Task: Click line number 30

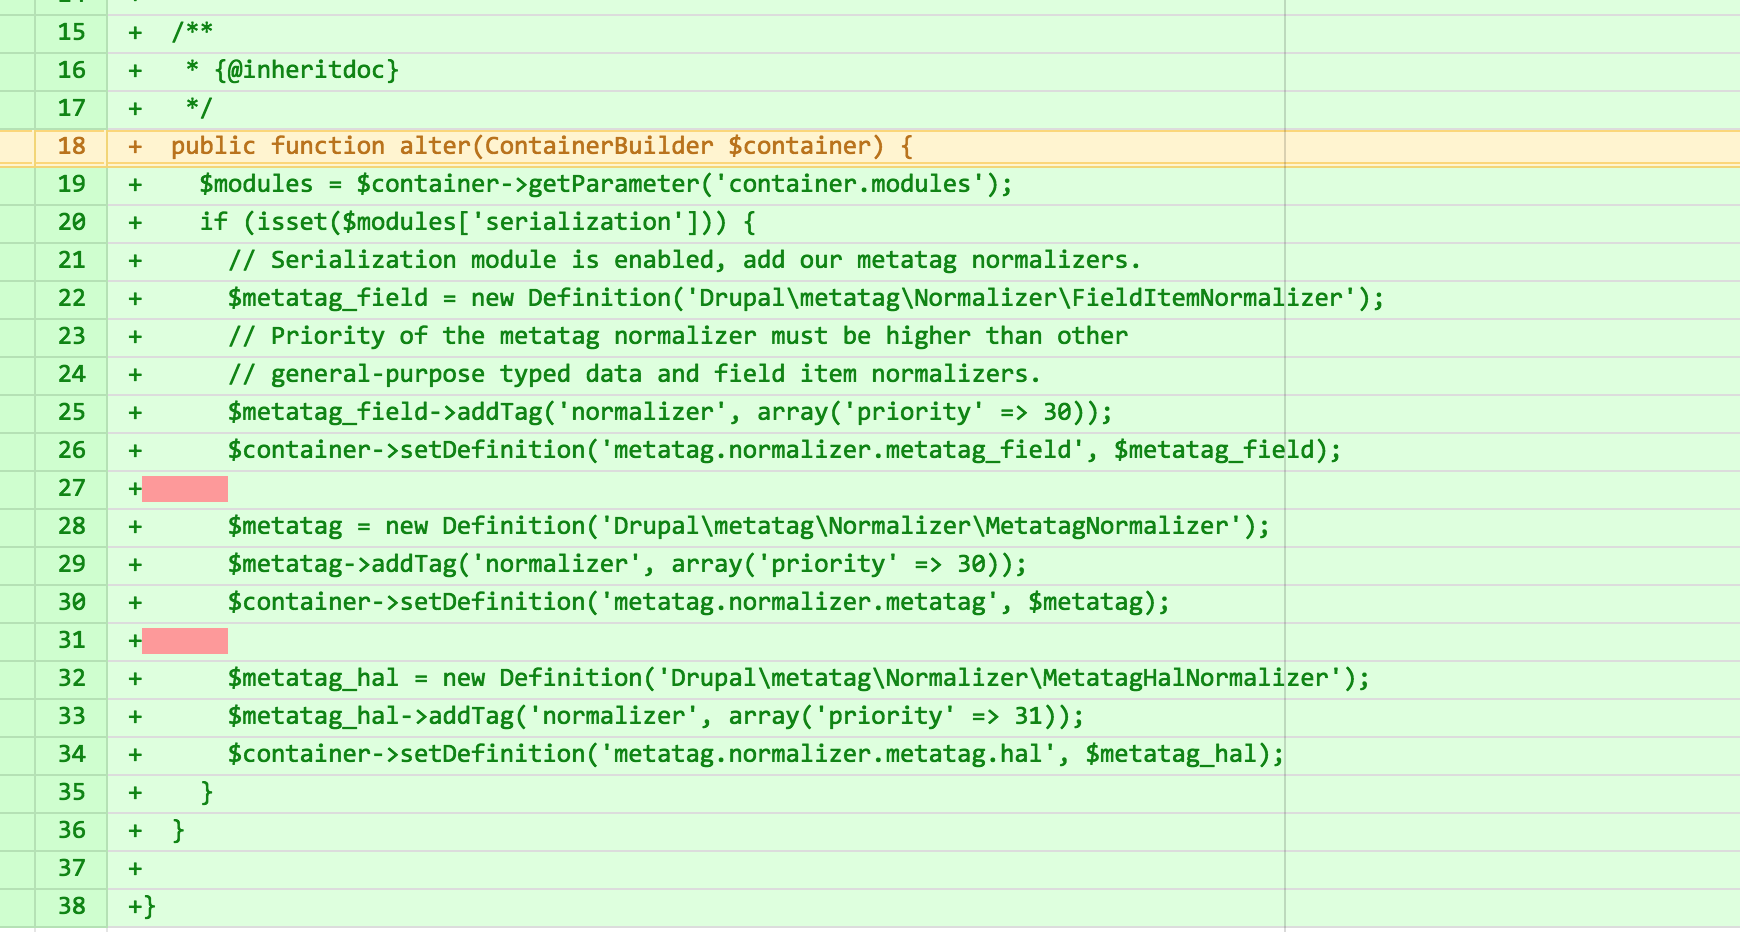Action: pyautogui.click(x=71, y=602)
